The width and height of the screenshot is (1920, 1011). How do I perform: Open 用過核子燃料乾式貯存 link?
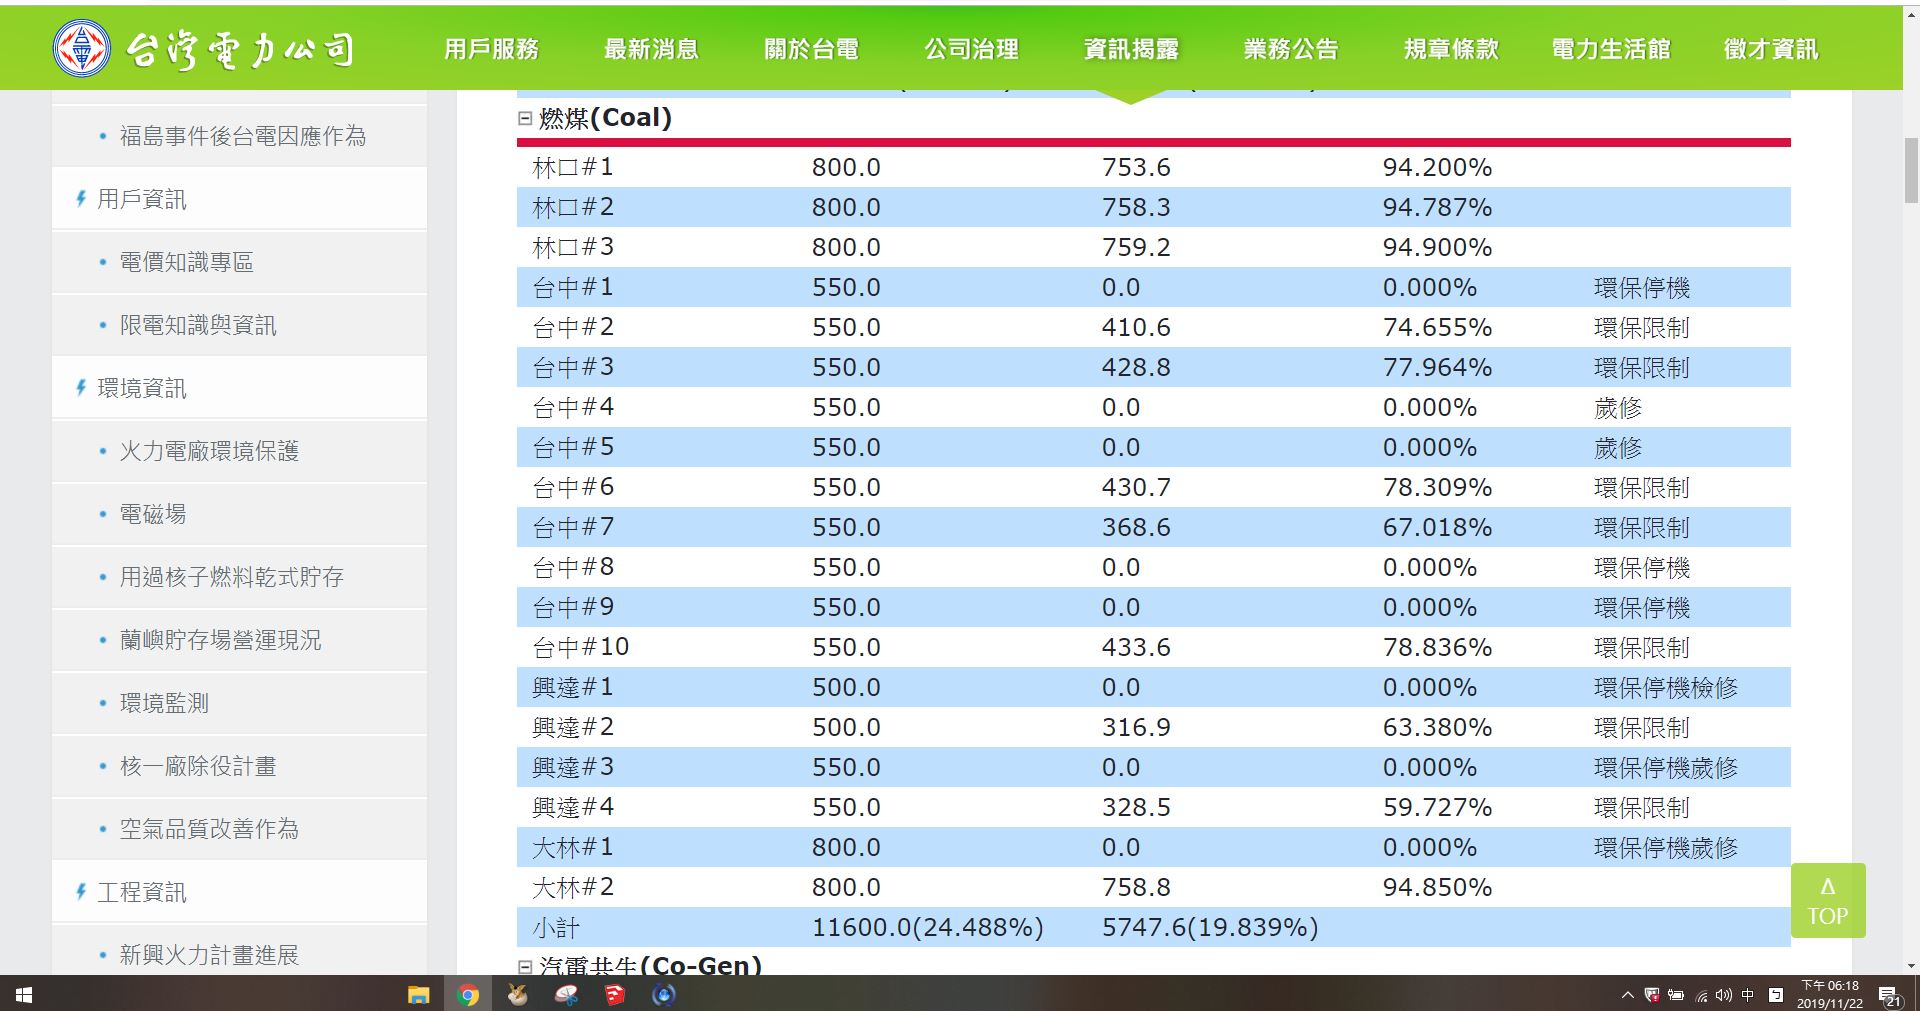pos(232,577)
